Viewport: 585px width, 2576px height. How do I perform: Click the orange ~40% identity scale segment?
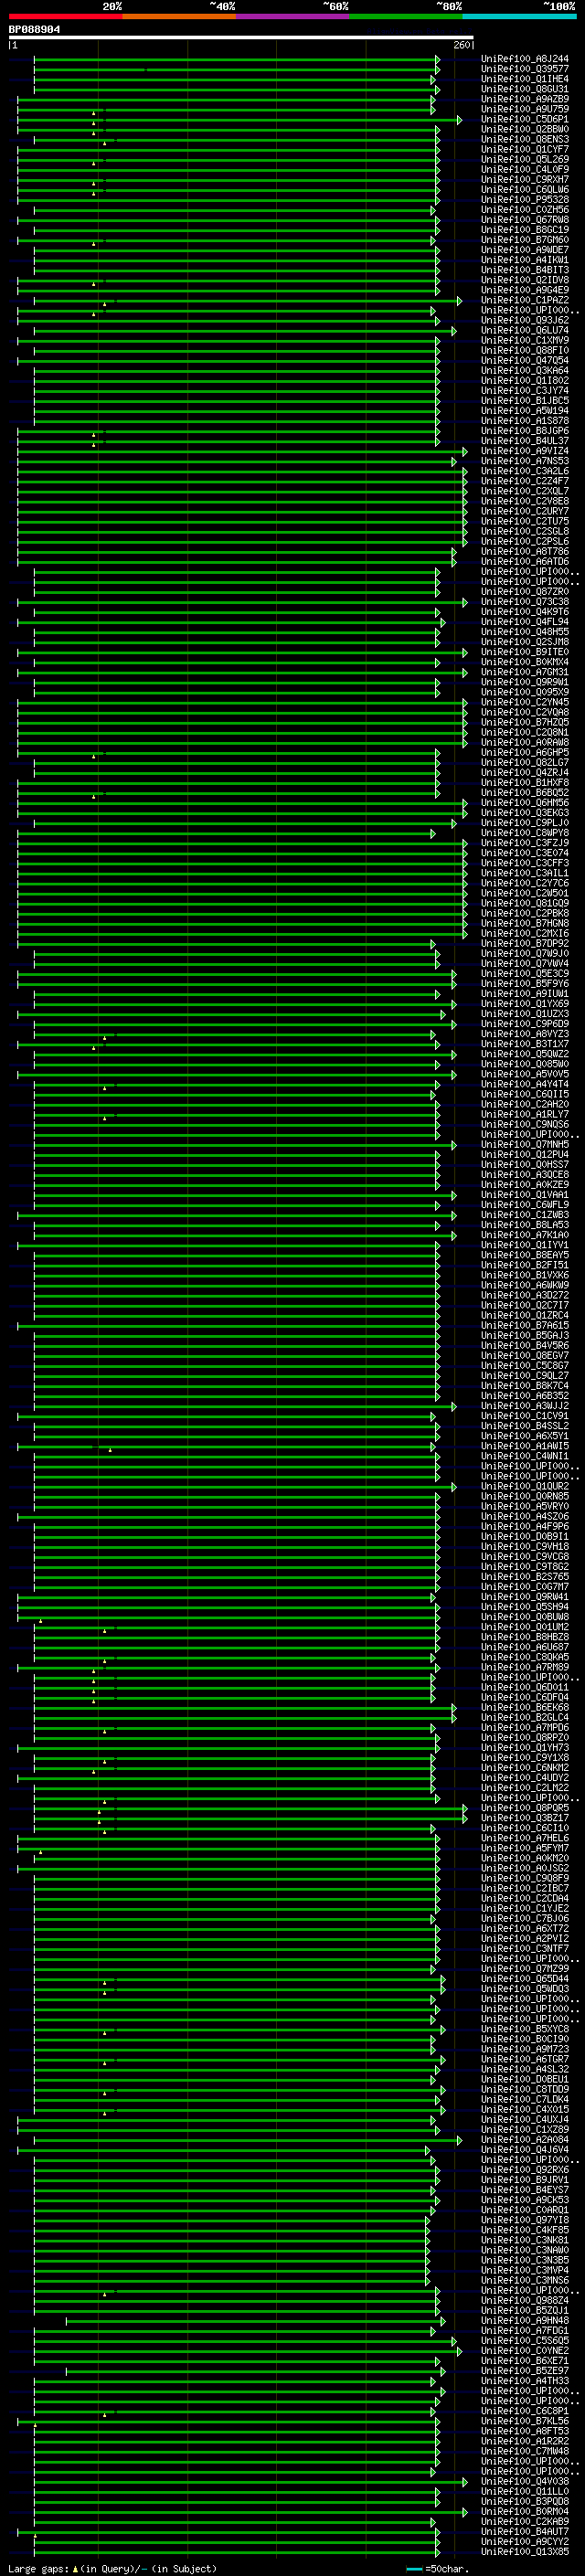click(179, 16)
